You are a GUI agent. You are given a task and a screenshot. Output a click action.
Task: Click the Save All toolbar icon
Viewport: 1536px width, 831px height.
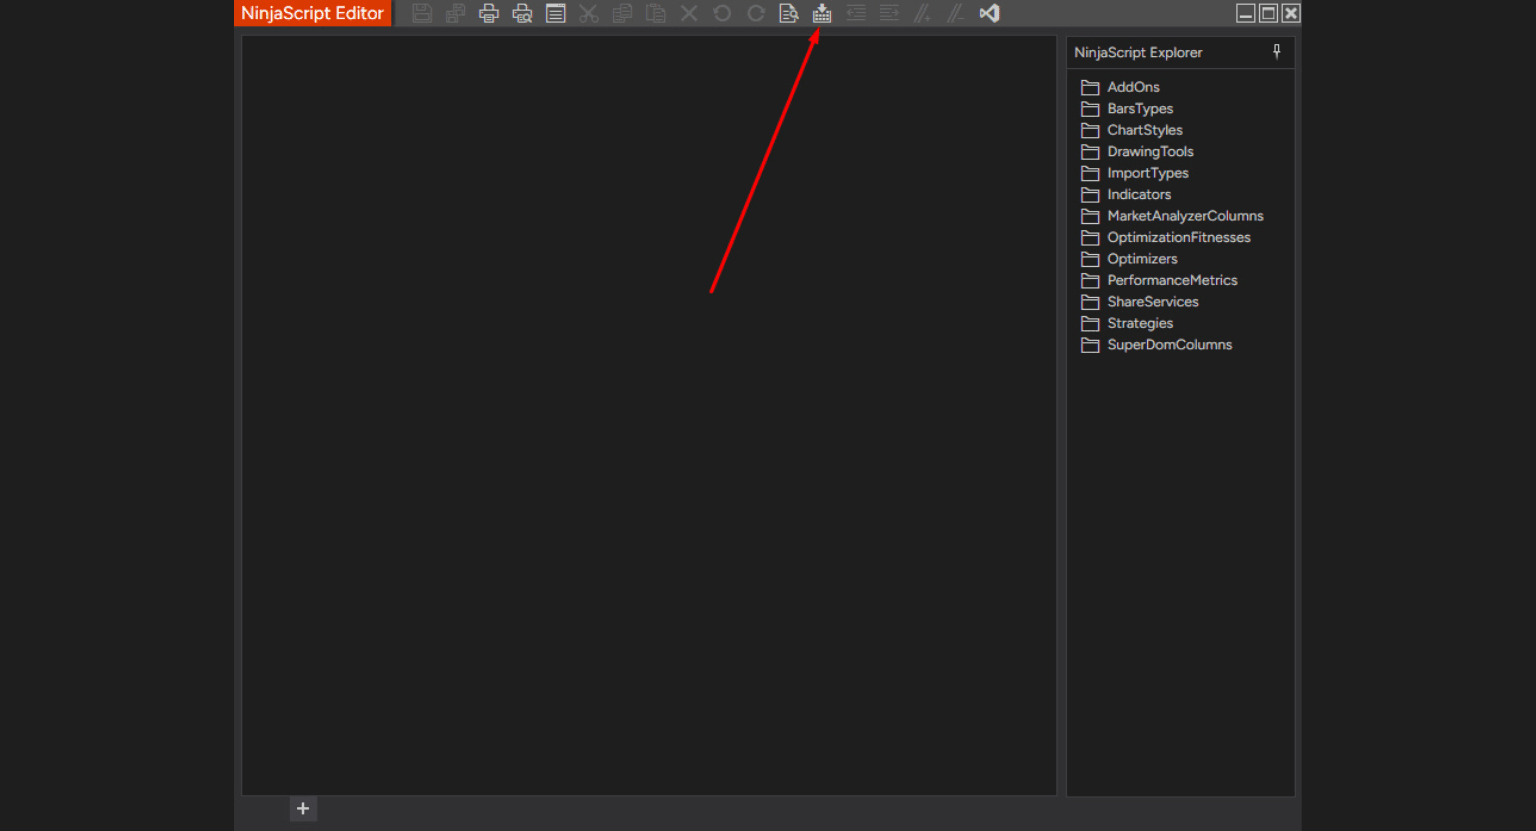(x=455, y=13)
